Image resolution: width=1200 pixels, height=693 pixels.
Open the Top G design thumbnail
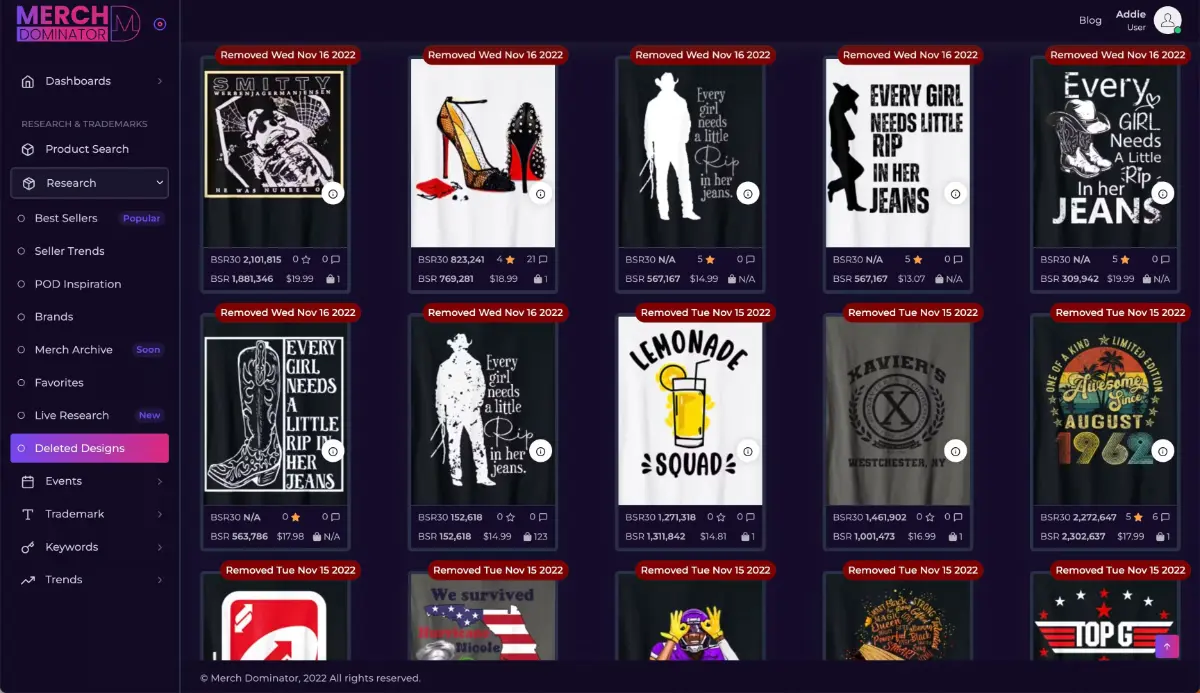(x=1103, y=617)
